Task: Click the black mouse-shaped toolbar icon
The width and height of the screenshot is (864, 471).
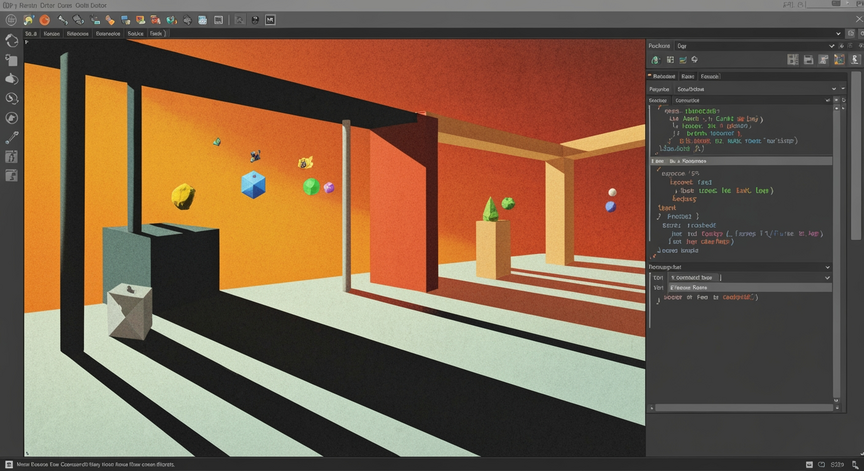Action: tap(255, 20)
